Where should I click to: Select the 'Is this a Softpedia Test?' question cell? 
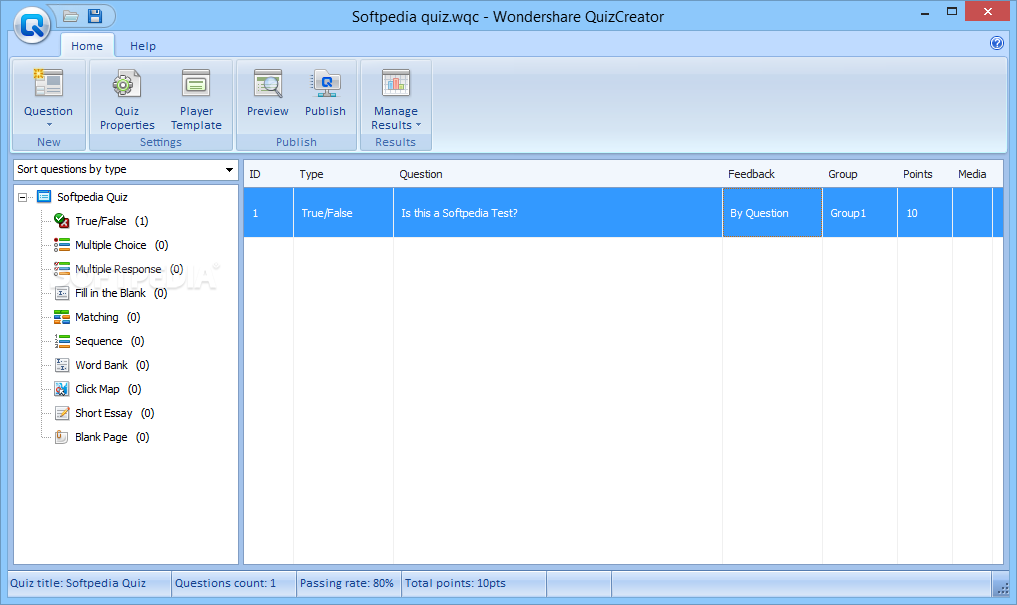point(558,213)
